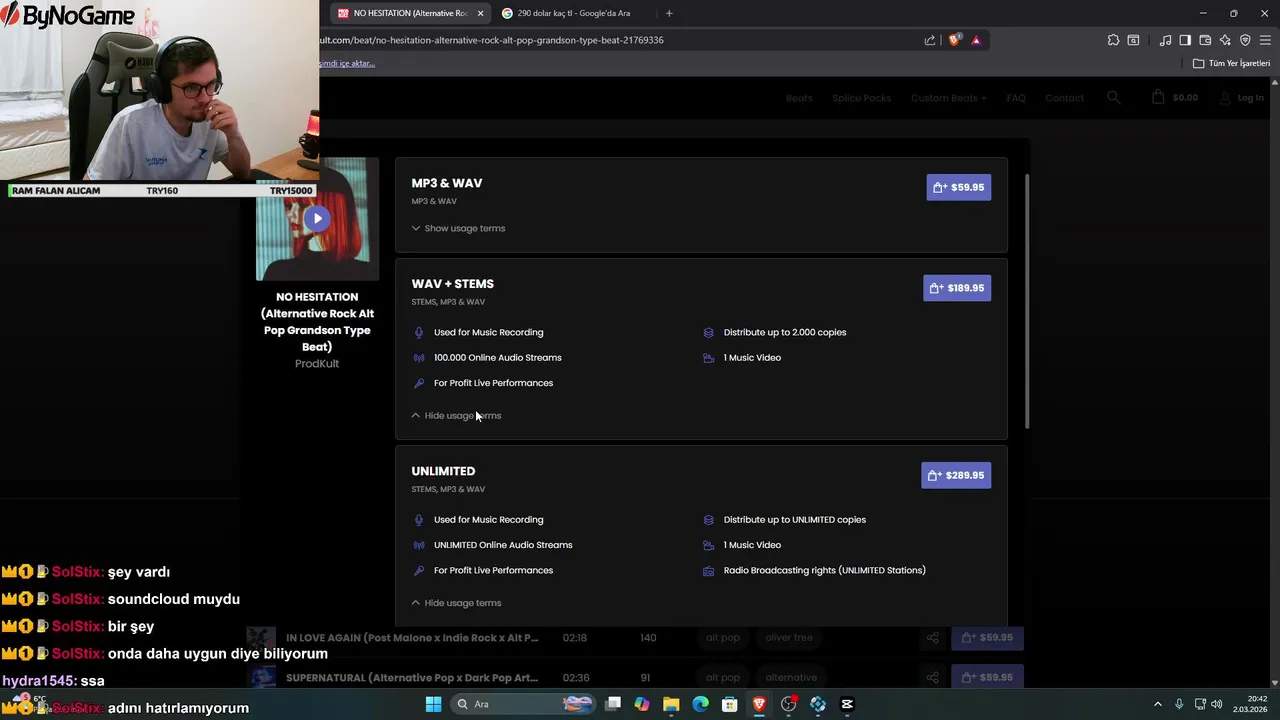Click the alt pop tag on IN LOVE AGAIN
This screenshot has height=720, width=1280.
[x=723, y=637]
